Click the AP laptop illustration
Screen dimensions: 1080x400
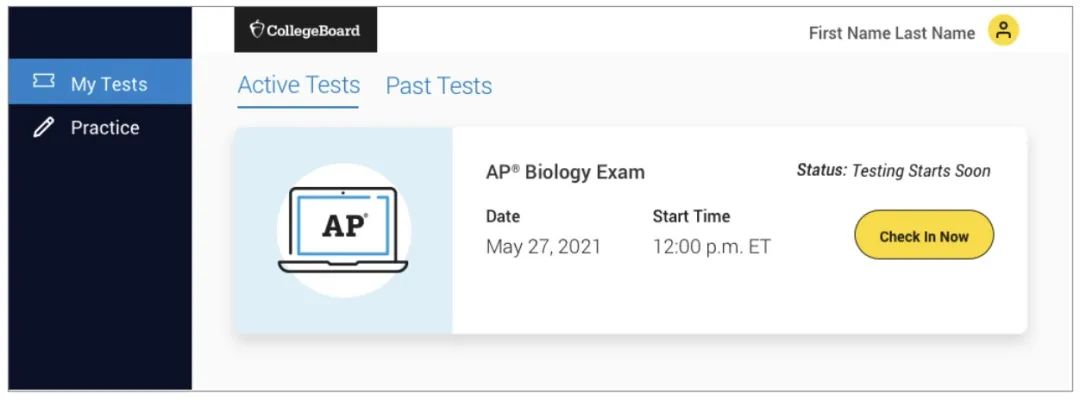coord(343,230)
